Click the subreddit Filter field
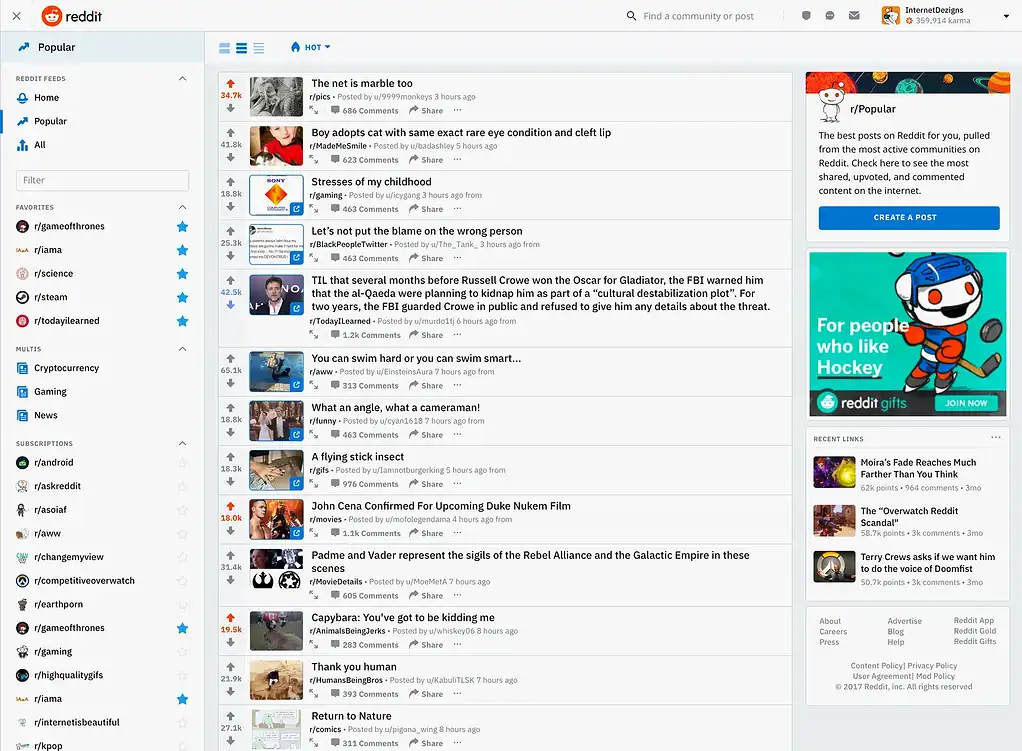The image size is (1022, 751). [x=102, y=181]
